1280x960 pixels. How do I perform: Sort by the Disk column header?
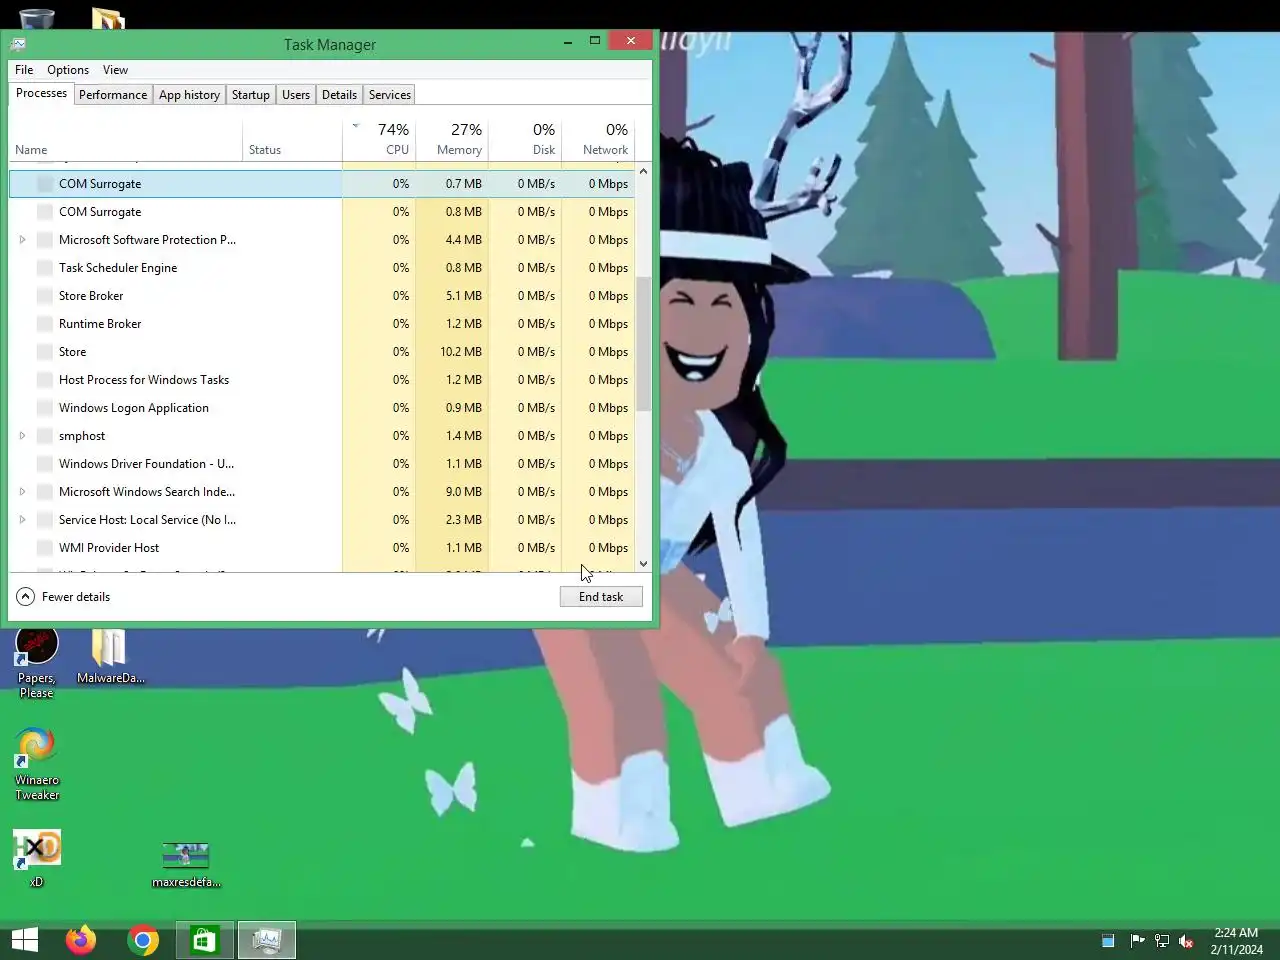[525, 140]
